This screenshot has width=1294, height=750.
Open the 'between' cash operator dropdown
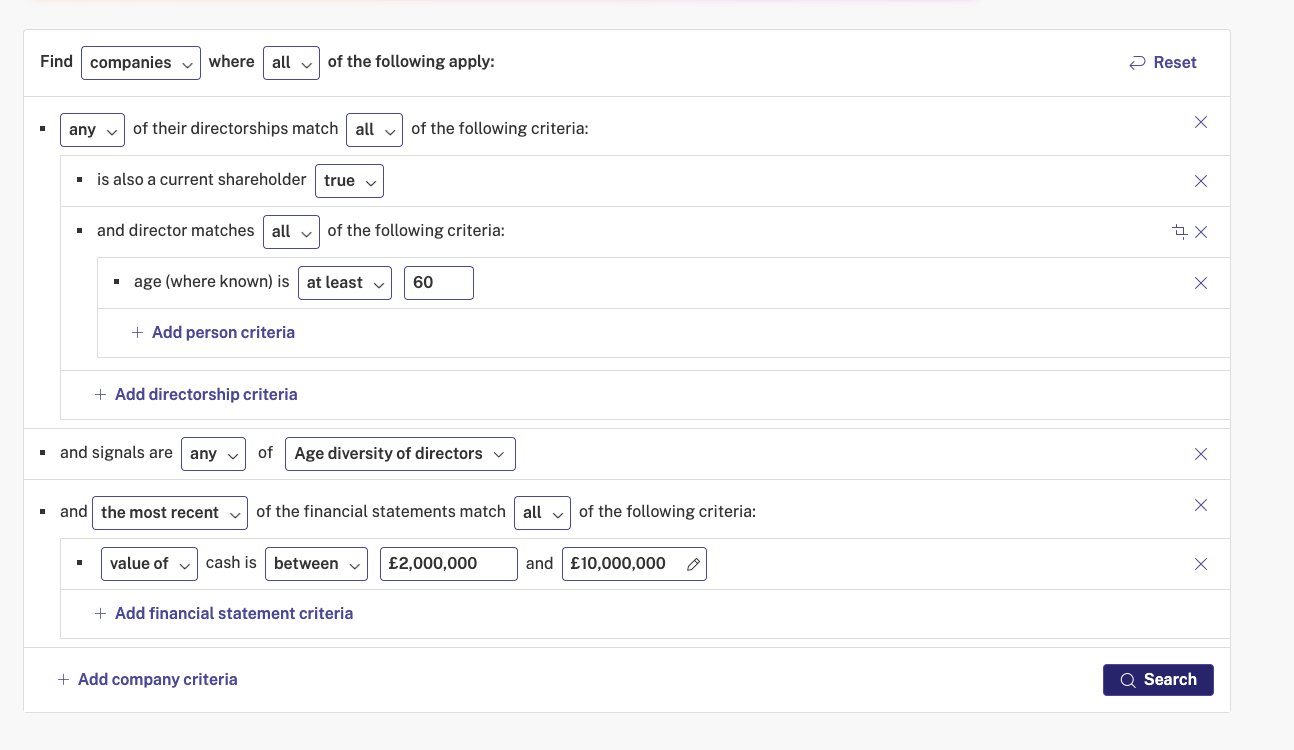(x=316, y=564)
